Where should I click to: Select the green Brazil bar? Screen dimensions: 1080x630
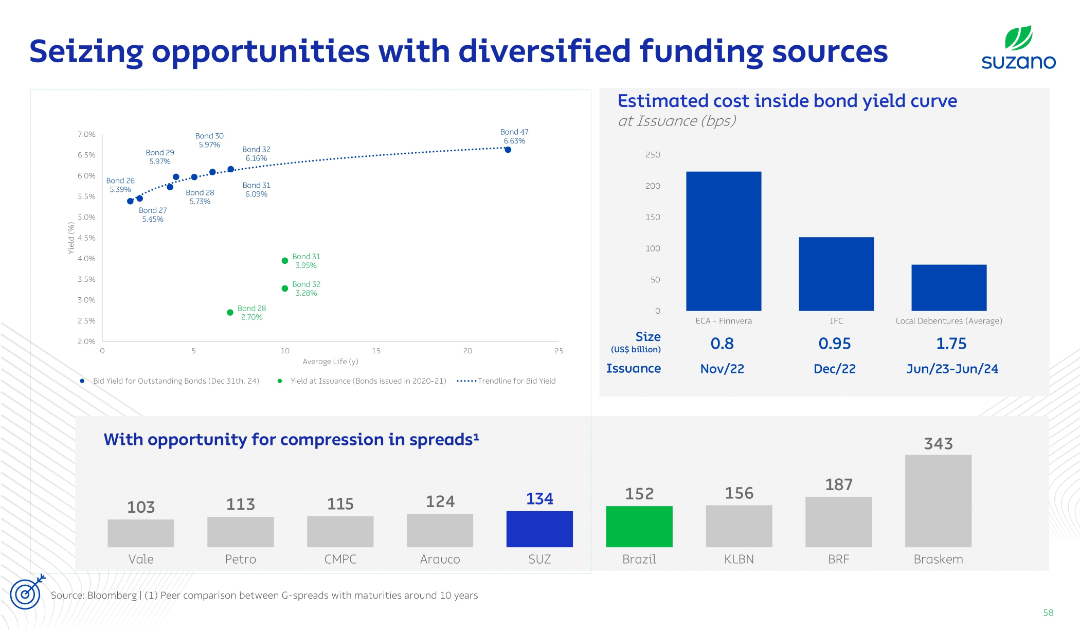[x=639, y=527]
